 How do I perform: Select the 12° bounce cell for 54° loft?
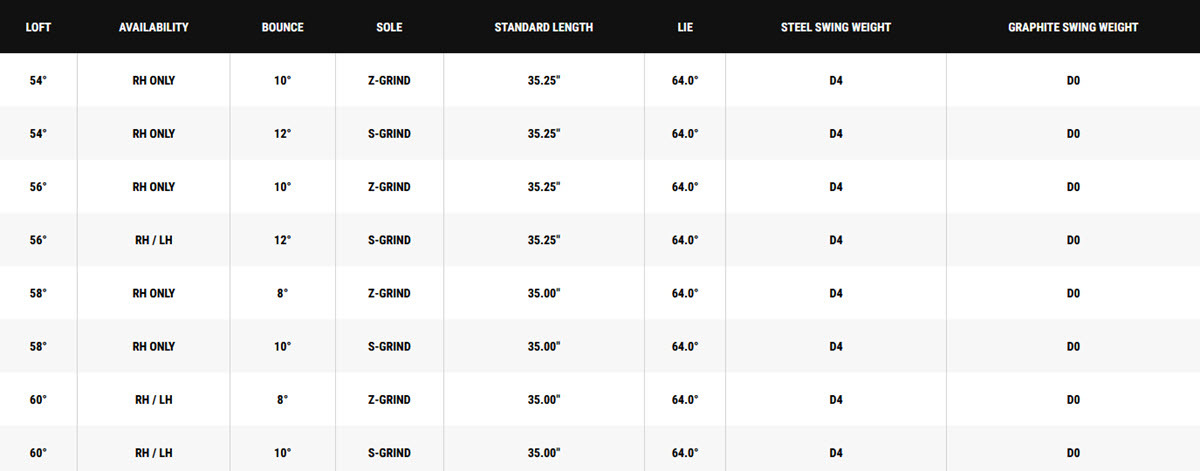pyautogui.click(x=283, y=134)
